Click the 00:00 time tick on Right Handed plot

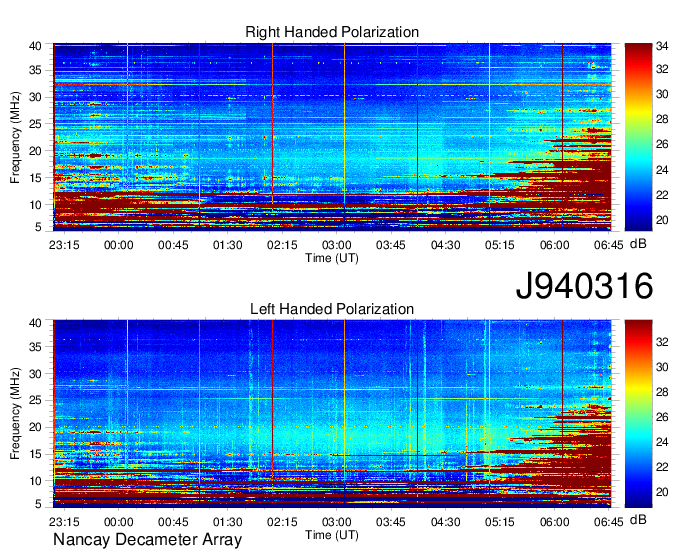pyautogui.click(x=118, y=245)
